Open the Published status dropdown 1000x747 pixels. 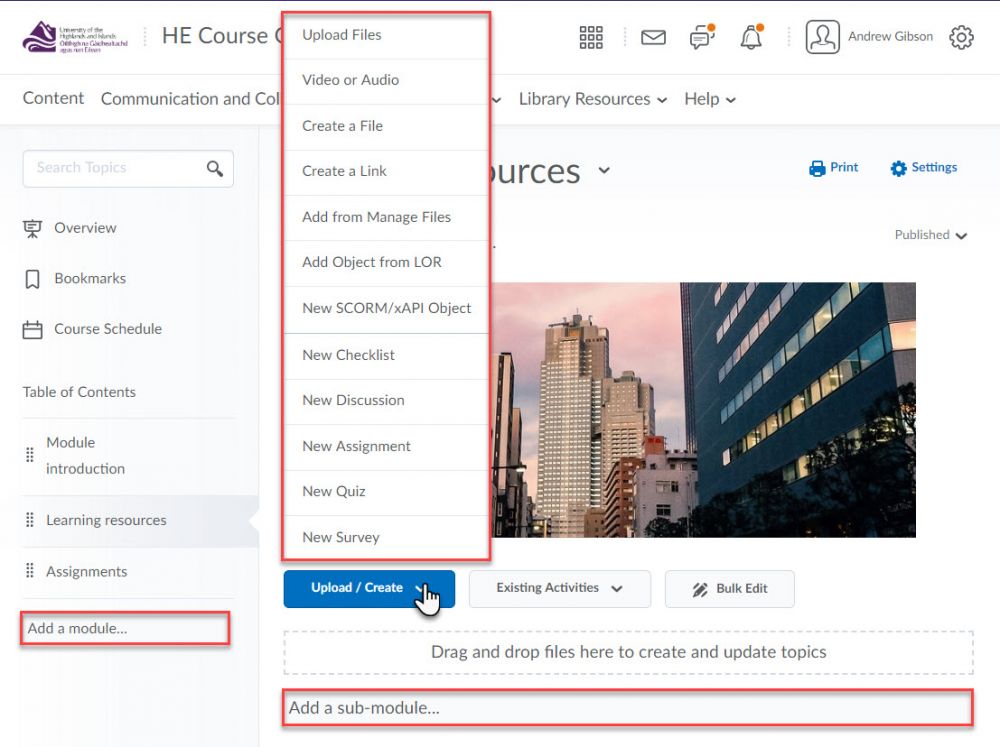930,235
